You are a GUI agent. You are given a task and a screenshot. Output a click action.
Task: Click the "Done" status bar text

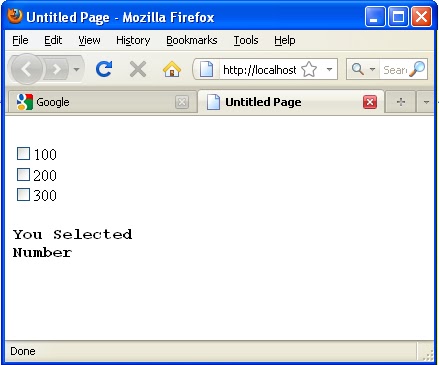23,351
